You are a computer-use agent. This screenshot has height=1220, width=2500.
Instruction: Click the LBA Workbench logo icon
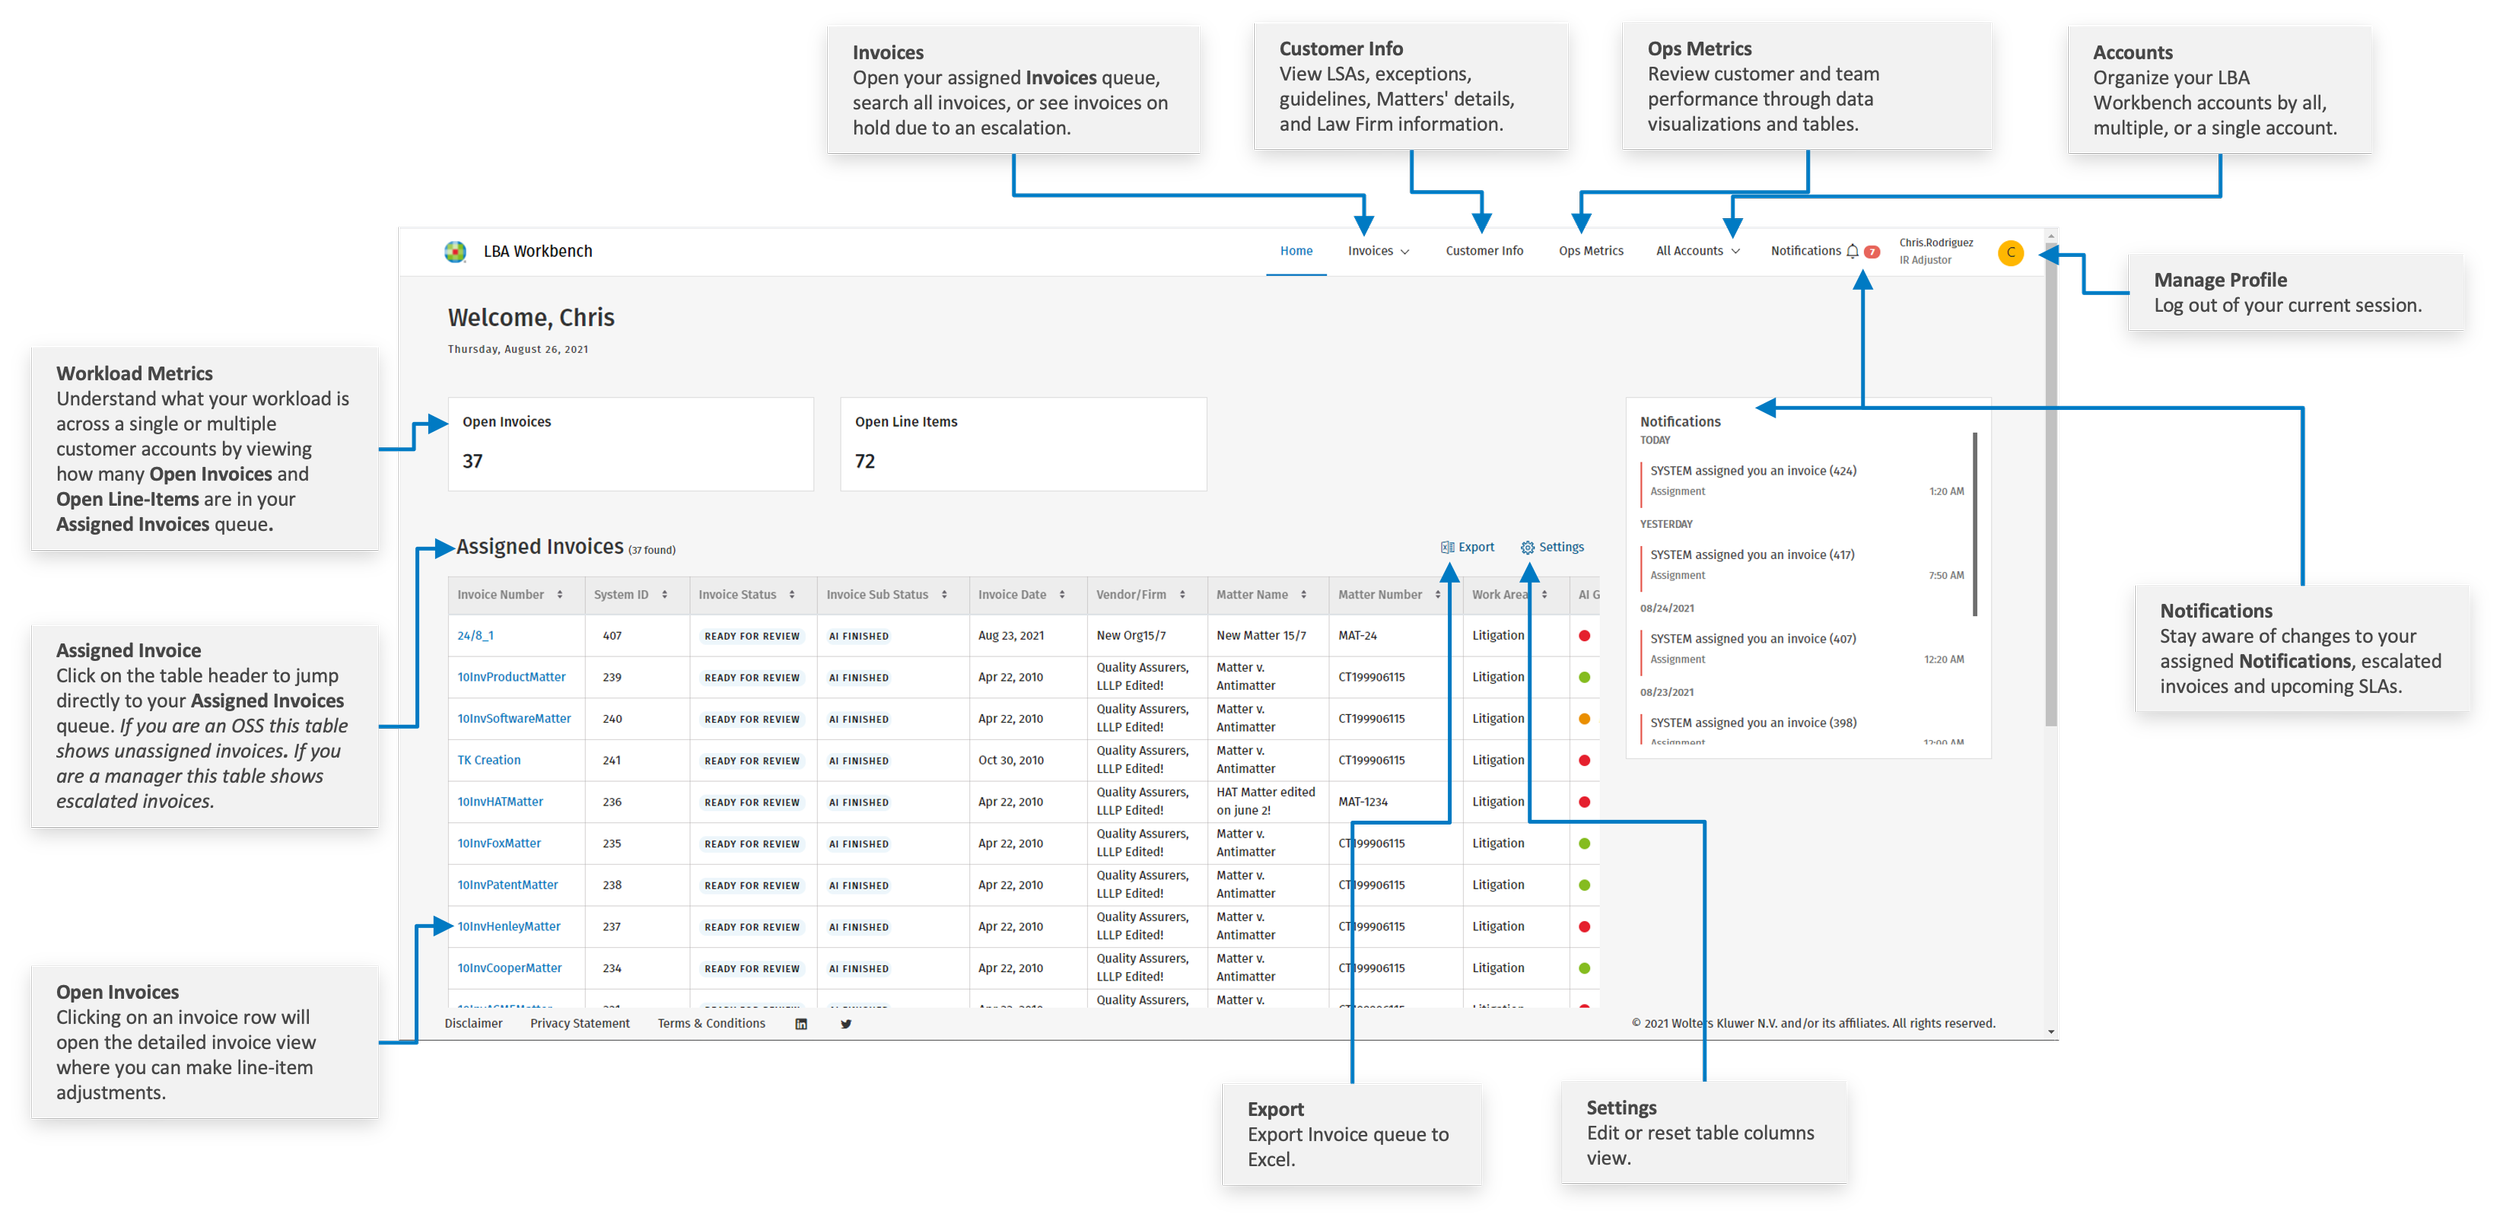455,252
